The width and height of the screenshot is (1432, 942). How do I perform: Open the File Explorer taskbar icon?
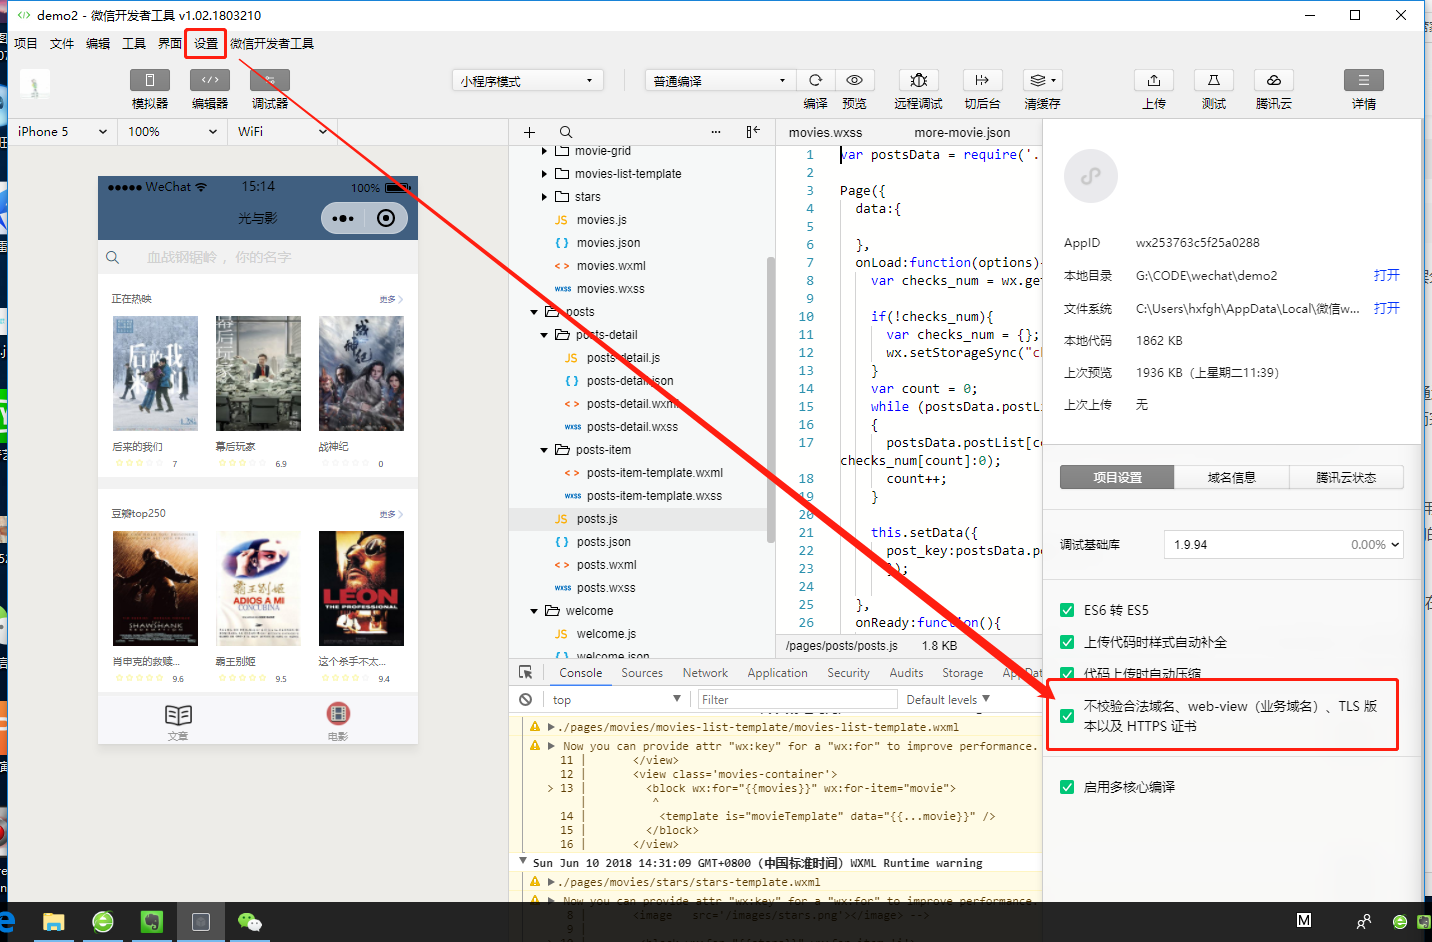(x=54, y=922)
